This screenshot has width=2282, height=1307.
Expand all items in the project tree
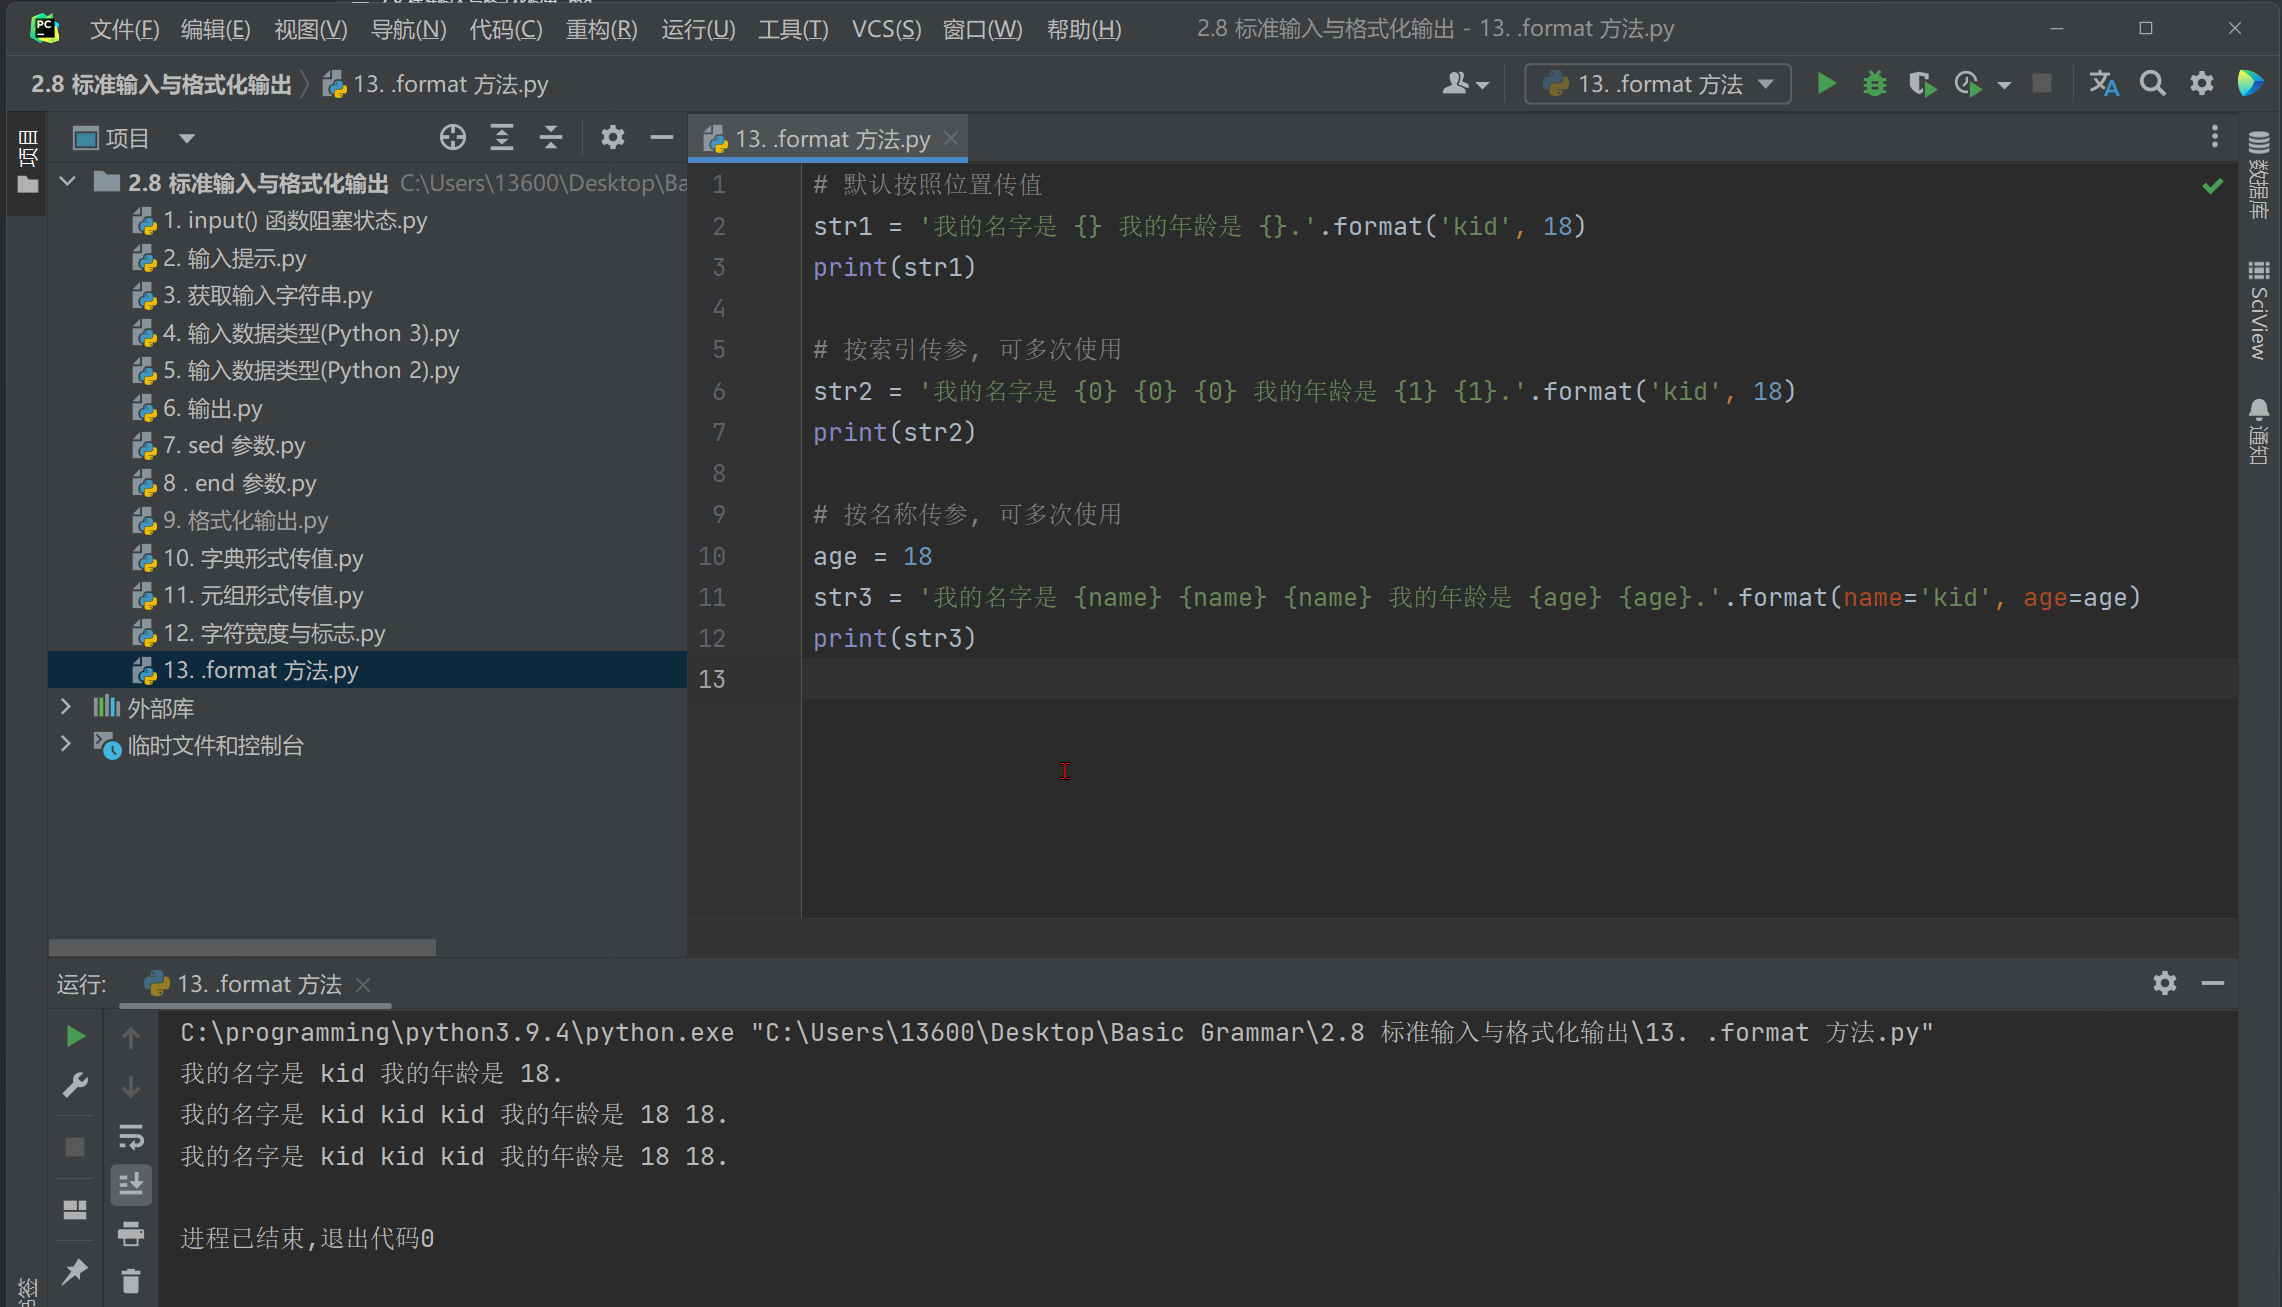pyautogui.click(x=502, y=138)
